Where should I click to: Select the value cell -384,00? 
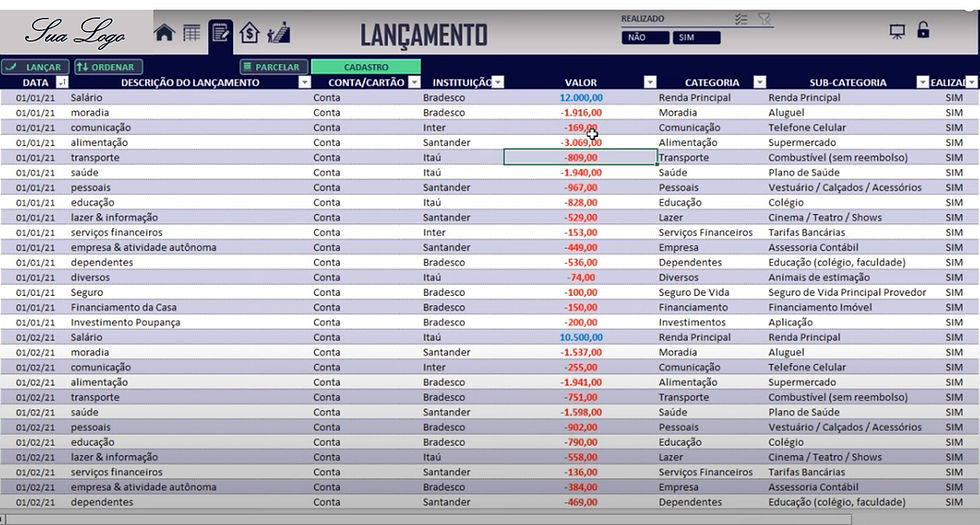580,488
